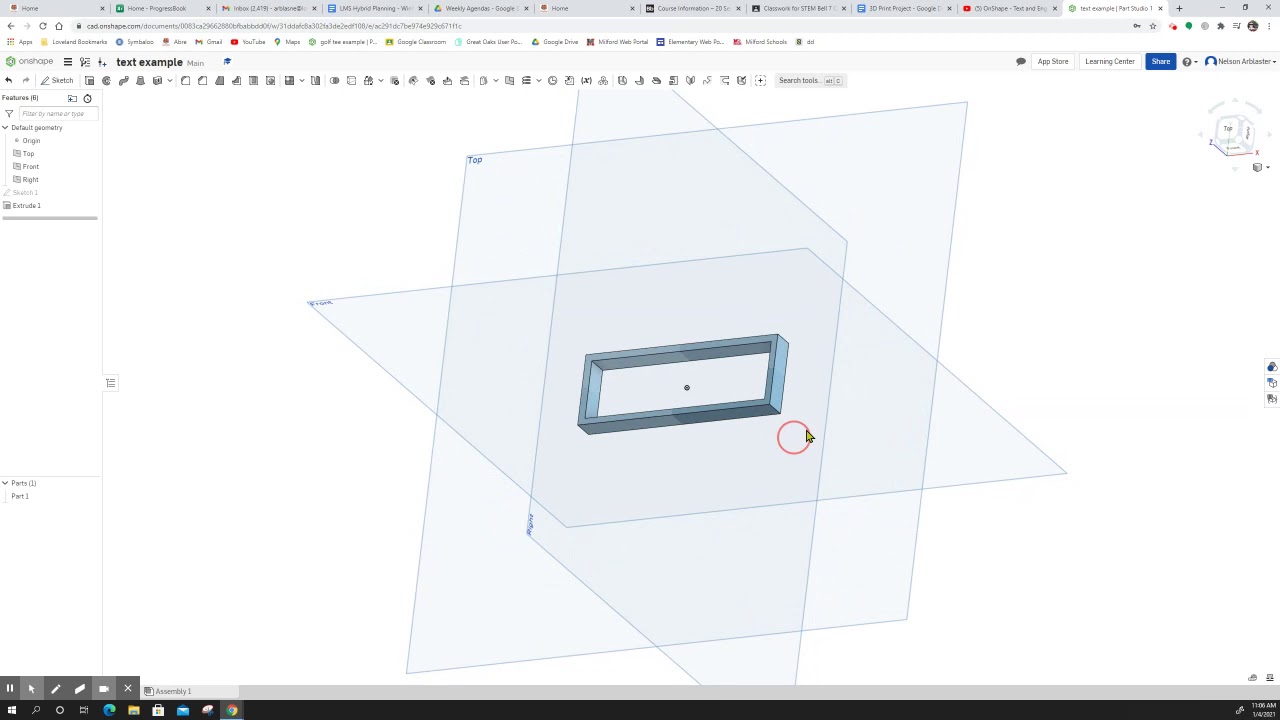This screenshot has width=1280, height=720.
Task: Click the rollback stopwatch icon in Features
Action: tap(87, 98)
